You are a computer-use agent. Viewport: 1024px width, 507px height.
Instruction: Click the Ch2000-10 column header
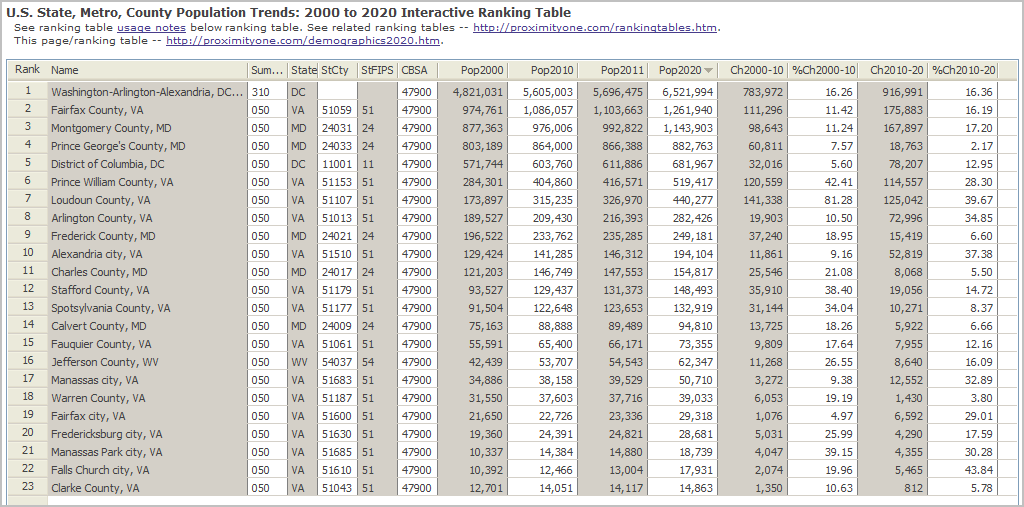(751, 71)
